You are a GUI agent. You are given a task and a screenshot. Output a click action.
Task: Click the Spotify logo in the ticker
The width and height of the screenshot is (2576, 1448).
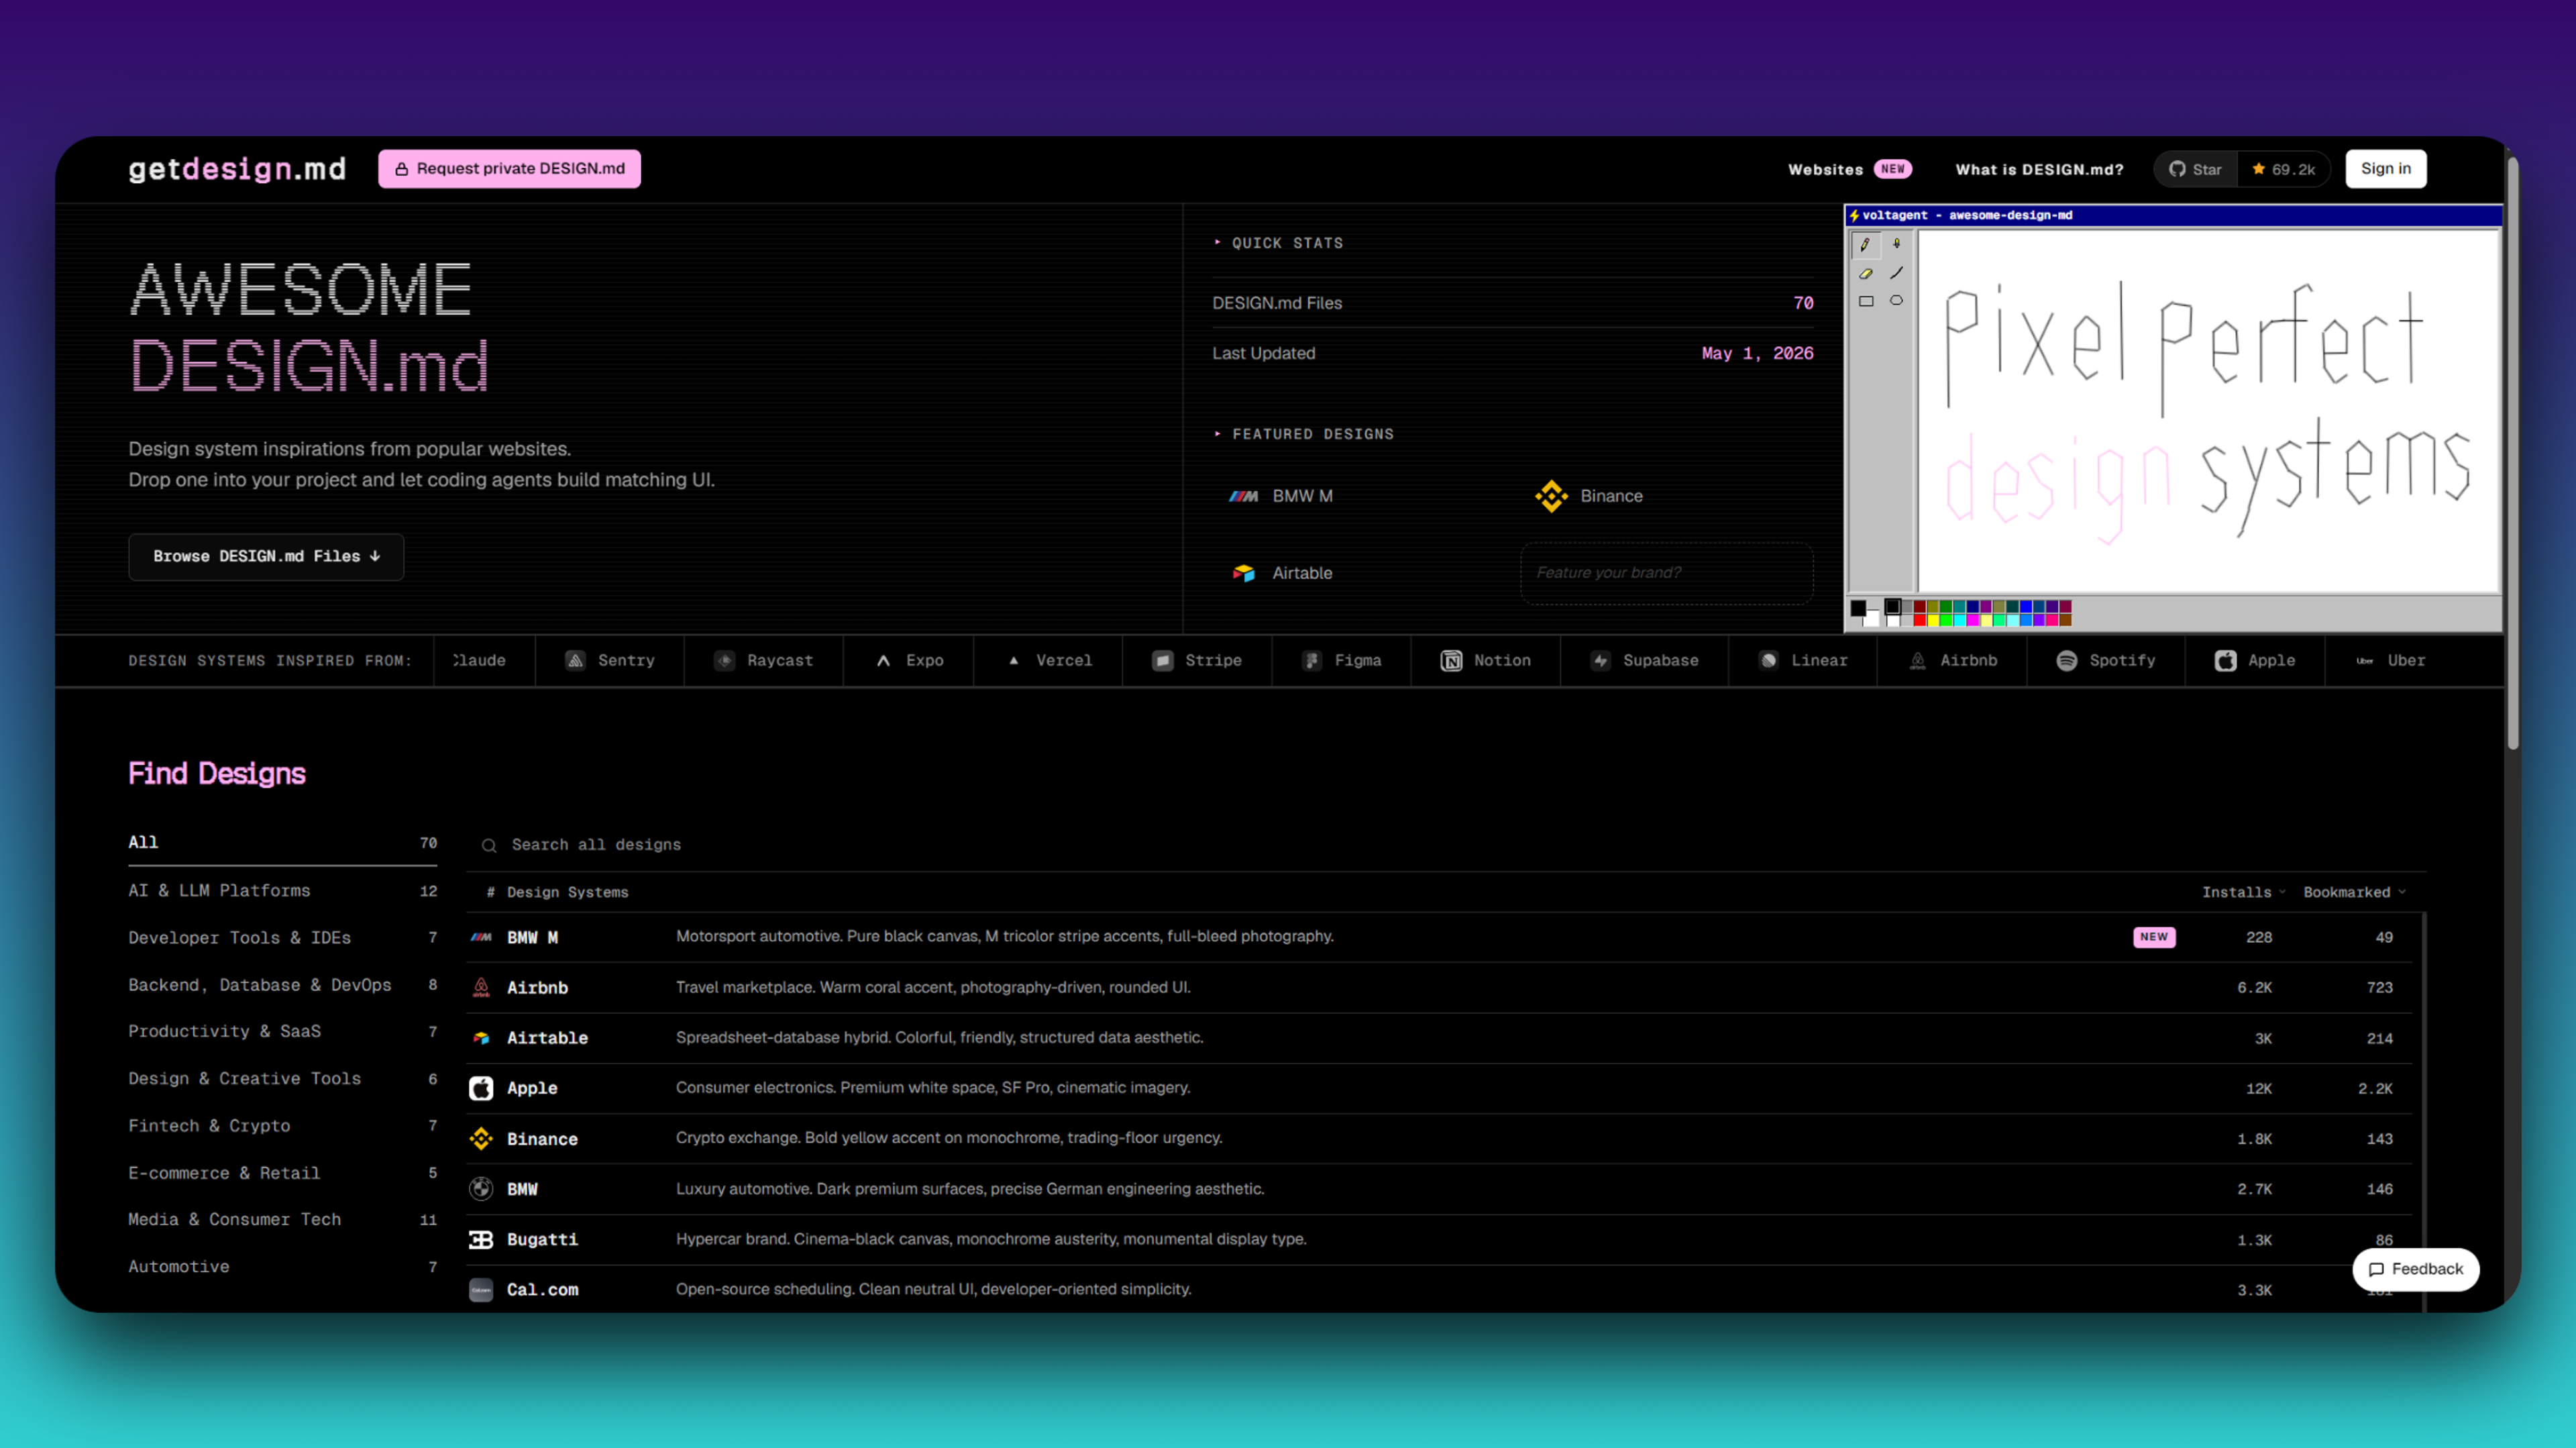(2066, 661)
